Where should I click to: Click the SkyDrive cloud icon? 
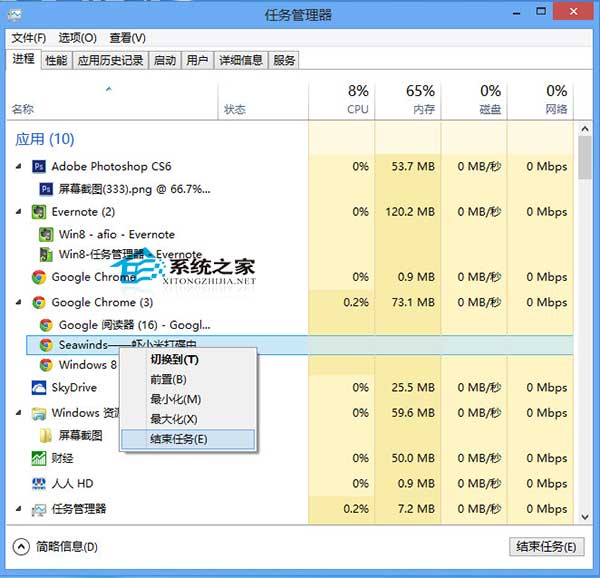(39, 388)
